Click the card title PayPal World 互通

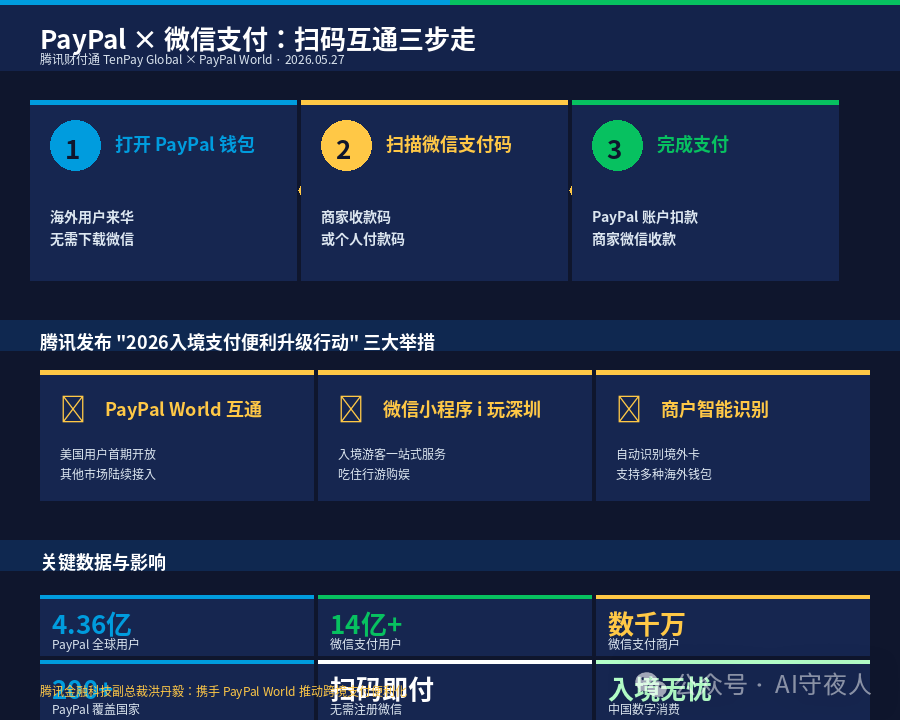coord(184,409)
